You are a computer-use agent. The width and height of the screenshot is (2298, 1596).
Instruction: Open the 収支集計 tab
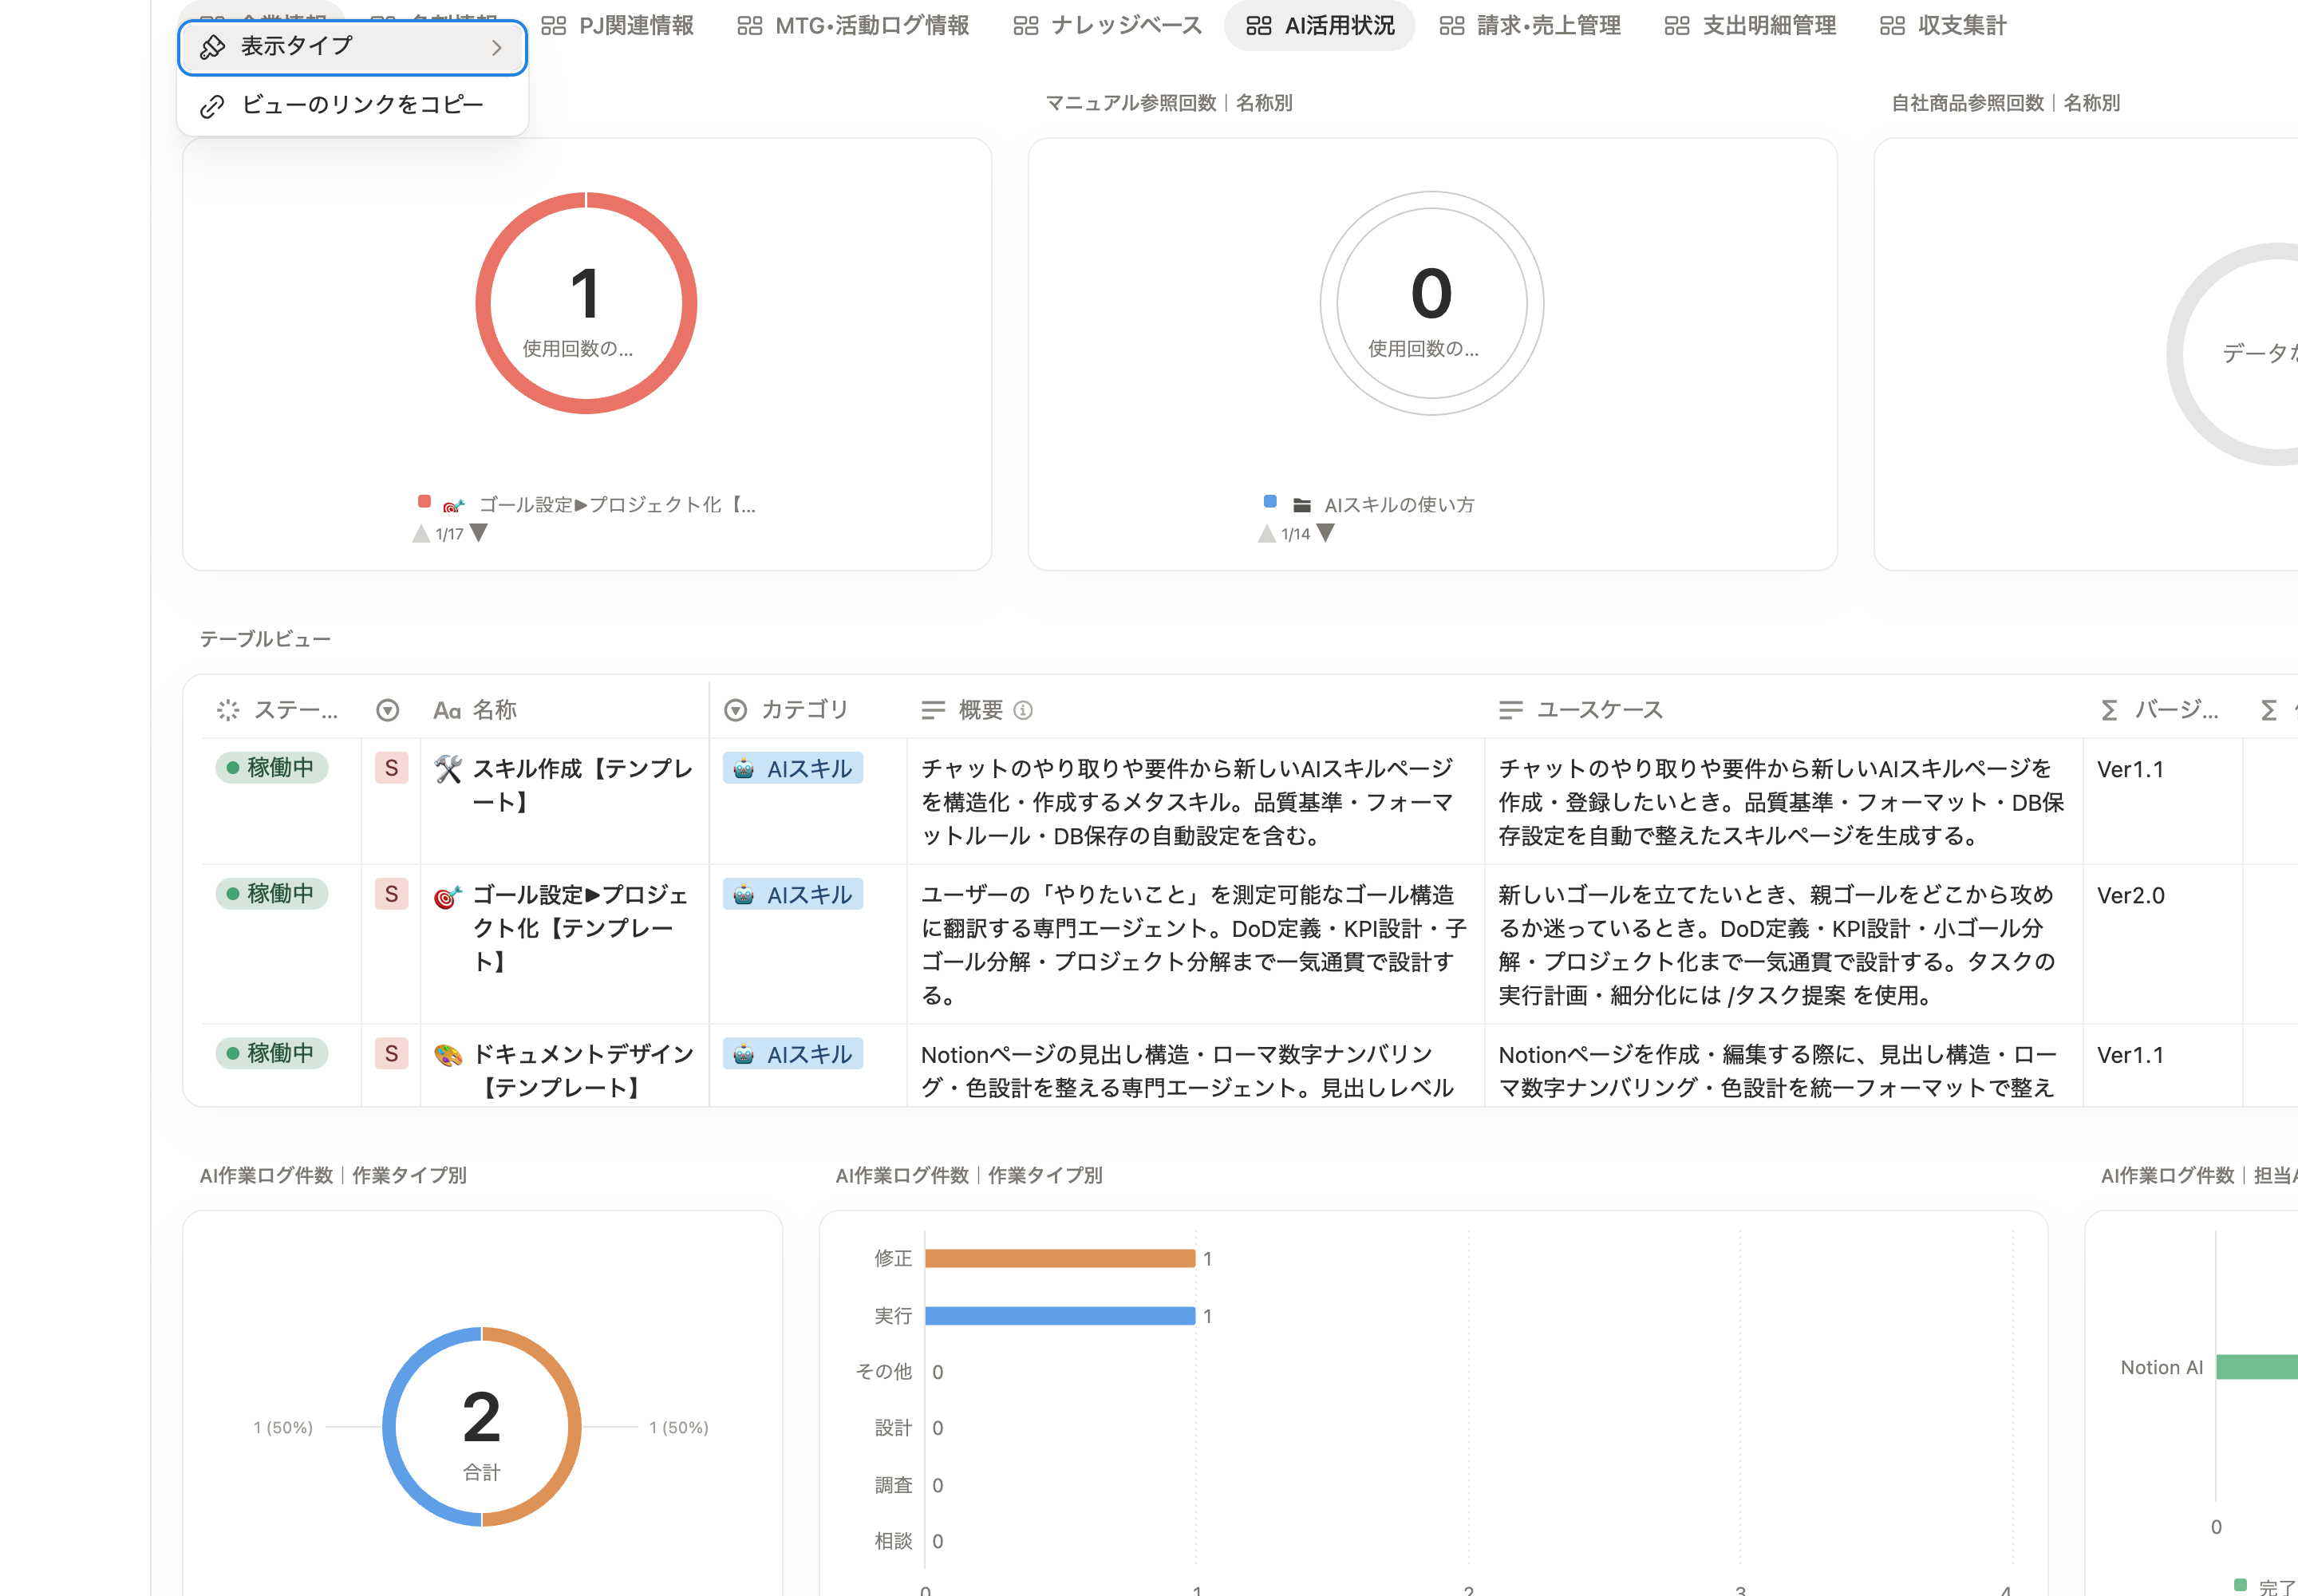click(x=1942, y=26)
